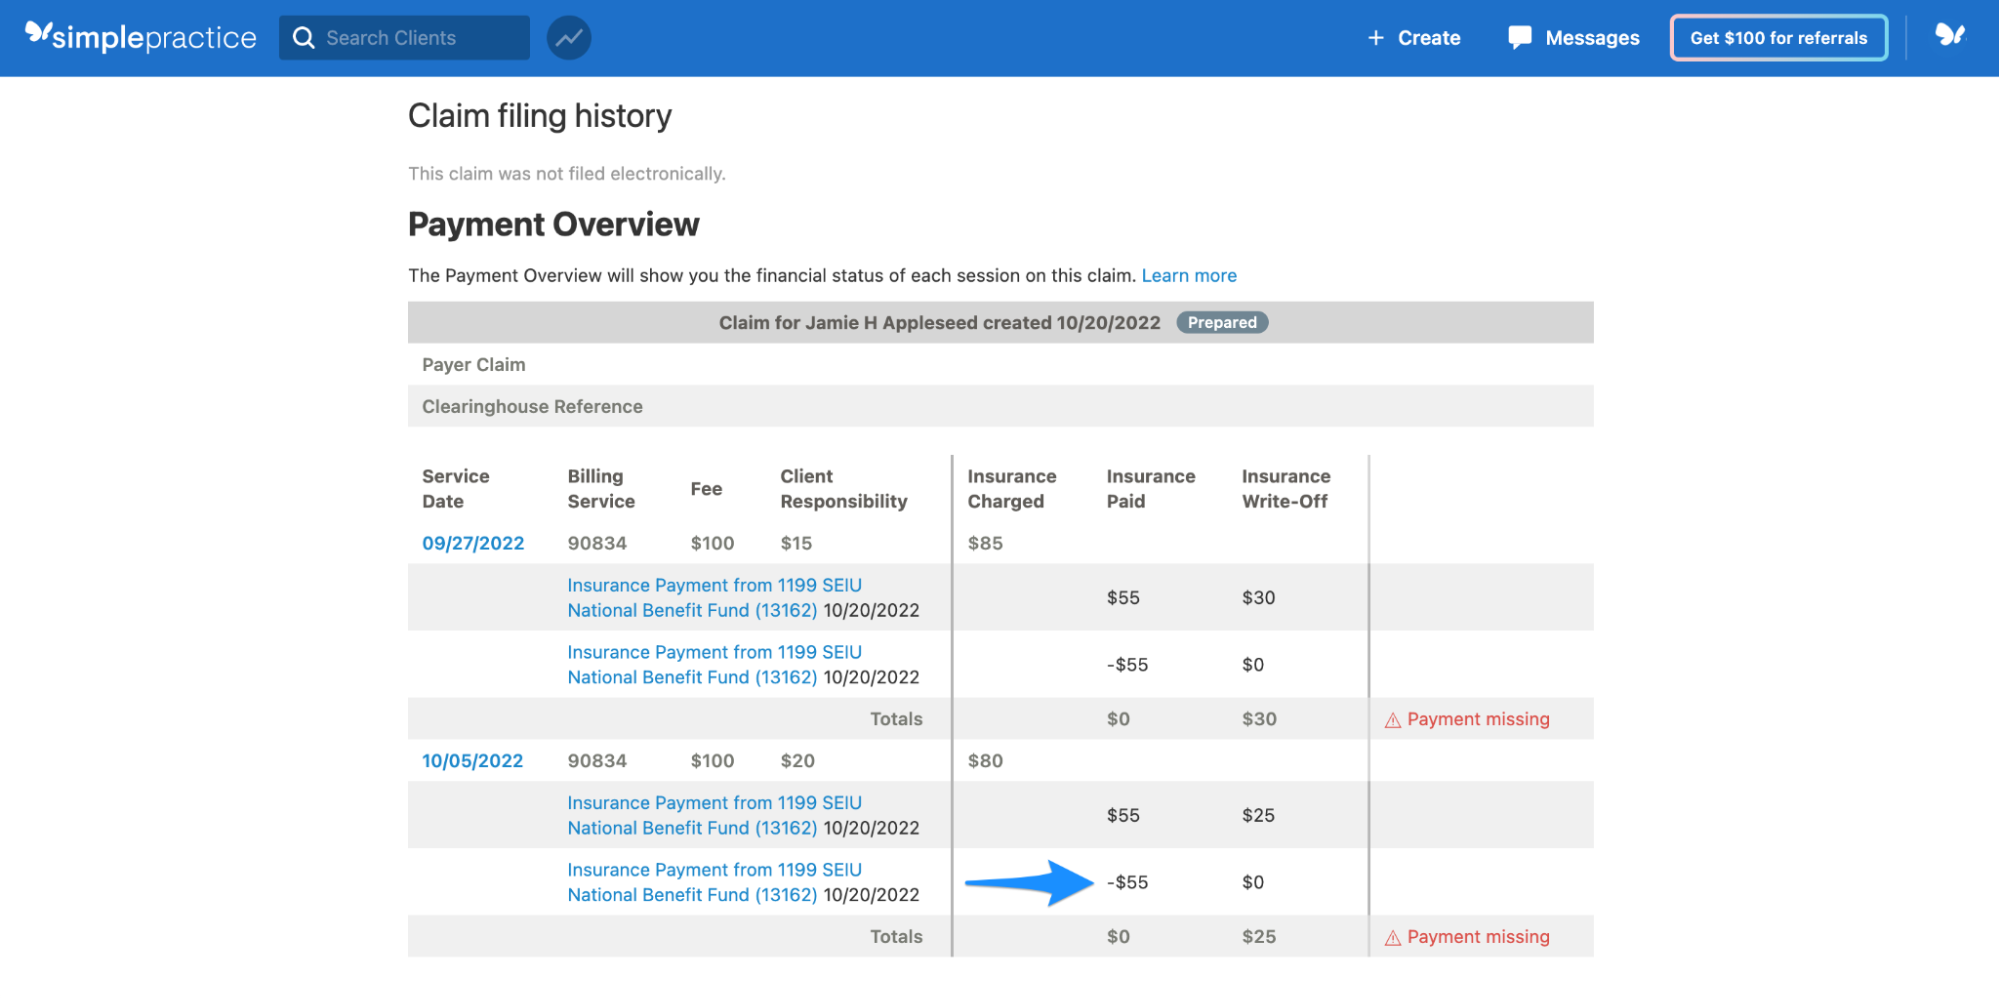Open the butterfly account icon
Image resolution: width=1999 pixels, height=998 pixels.
1950,36
